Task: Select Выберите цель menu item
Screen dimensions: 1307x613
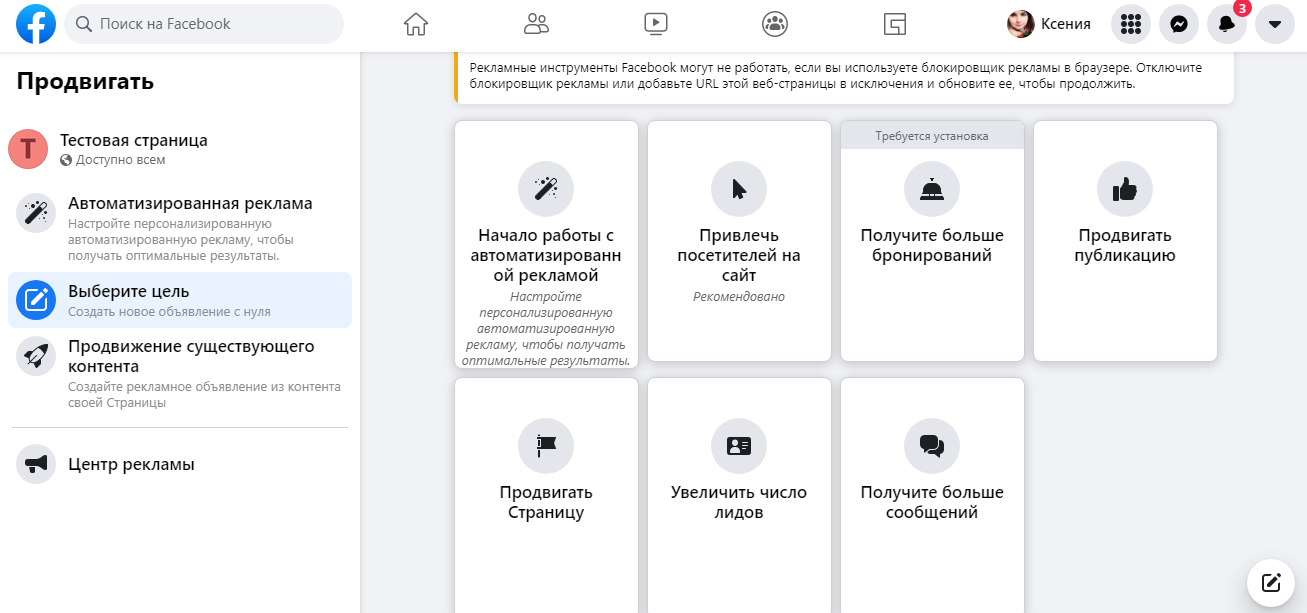Action: [180, 300]
